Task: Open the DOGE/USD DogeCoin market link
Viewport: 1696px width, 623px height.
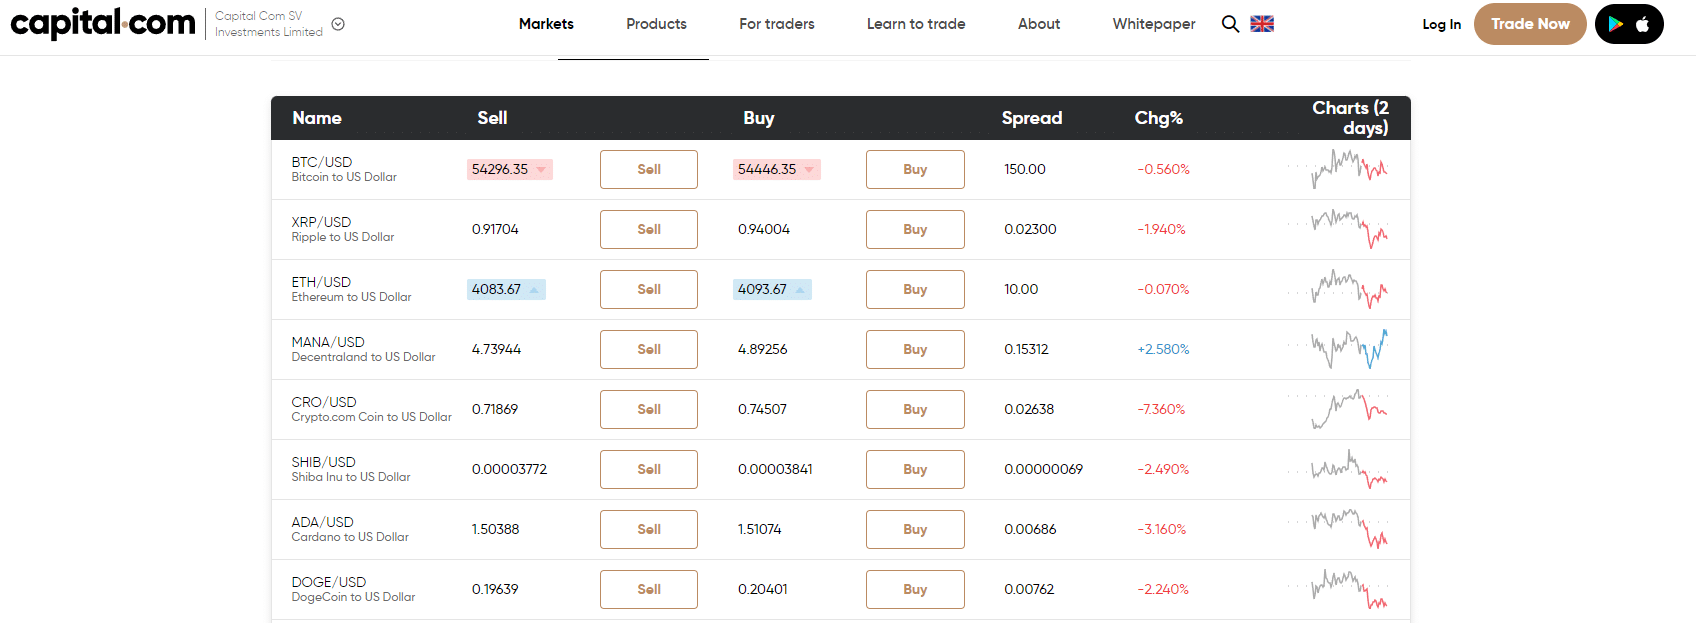Action: pyautogui.click(x=353, y=589)
